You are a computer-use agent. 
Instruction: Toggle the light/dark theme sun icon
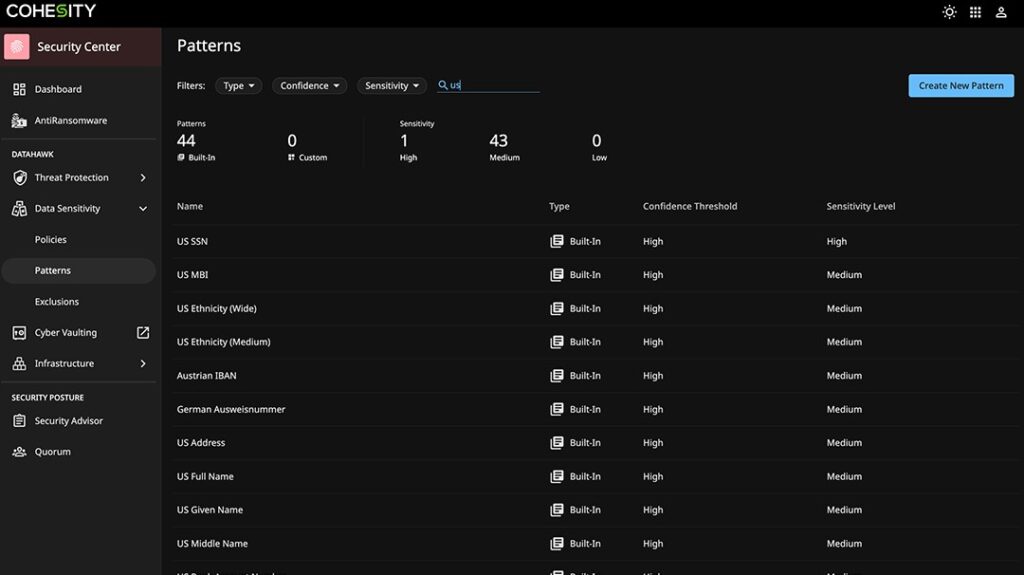pos(949,12)
